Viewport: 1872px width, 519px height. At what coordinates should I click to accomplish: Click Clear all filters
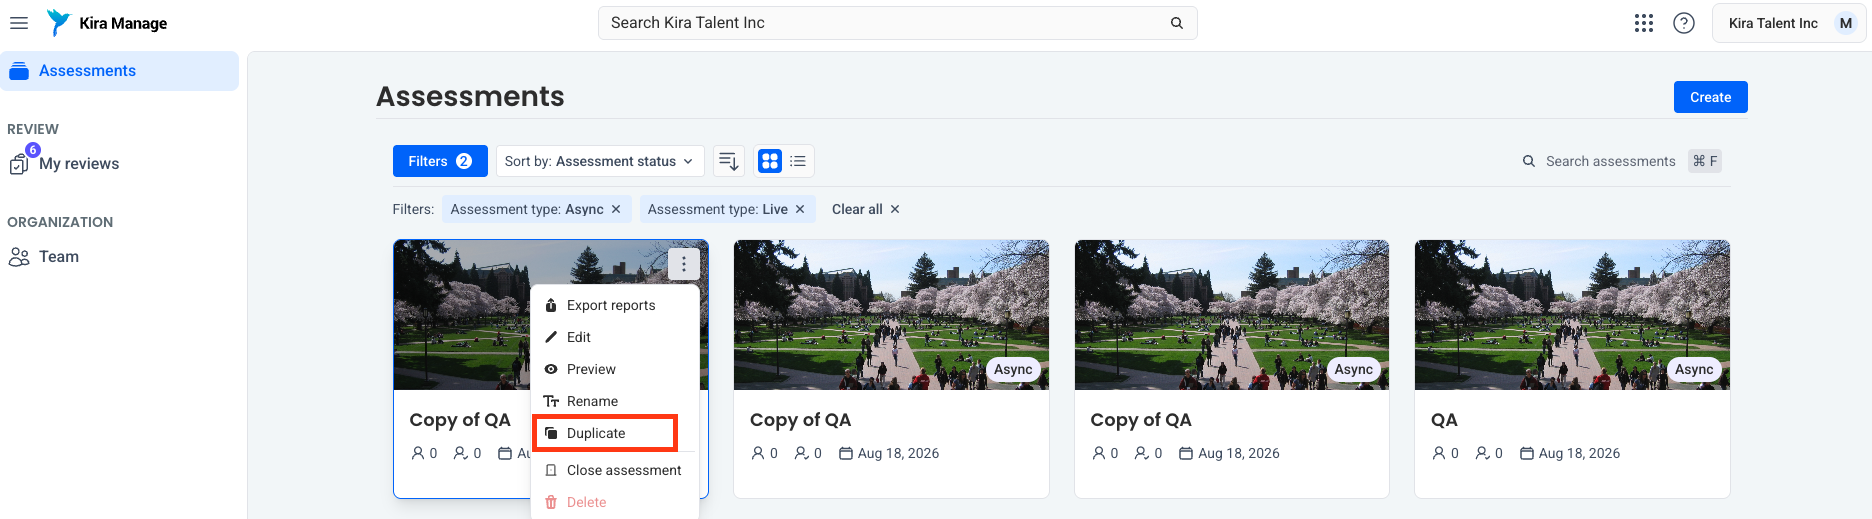point(866,209)
